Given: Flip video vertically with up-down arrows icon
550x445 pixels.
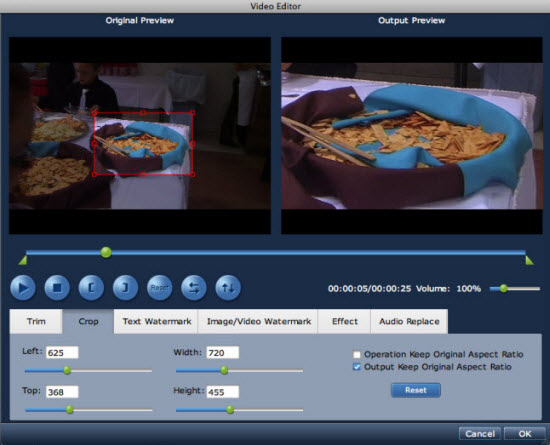Looking at the screenshot, I should click(x=228, y=288).
